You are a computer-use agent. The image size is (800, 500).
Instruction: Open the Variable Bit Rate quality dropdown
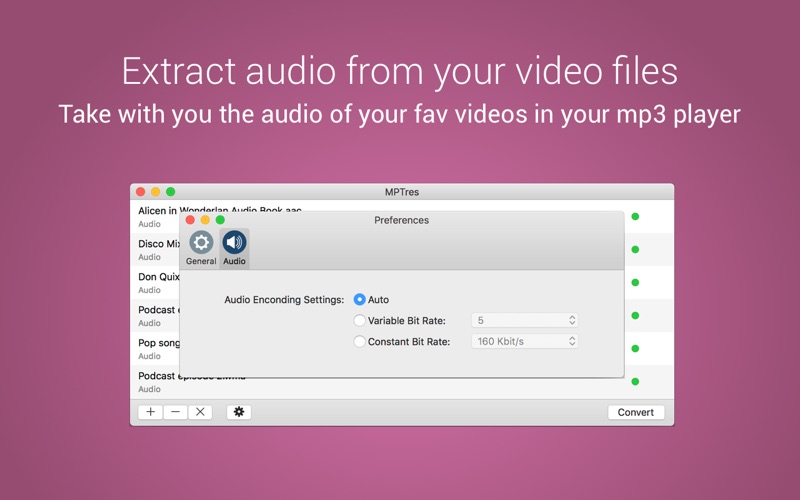pos(524,320)
